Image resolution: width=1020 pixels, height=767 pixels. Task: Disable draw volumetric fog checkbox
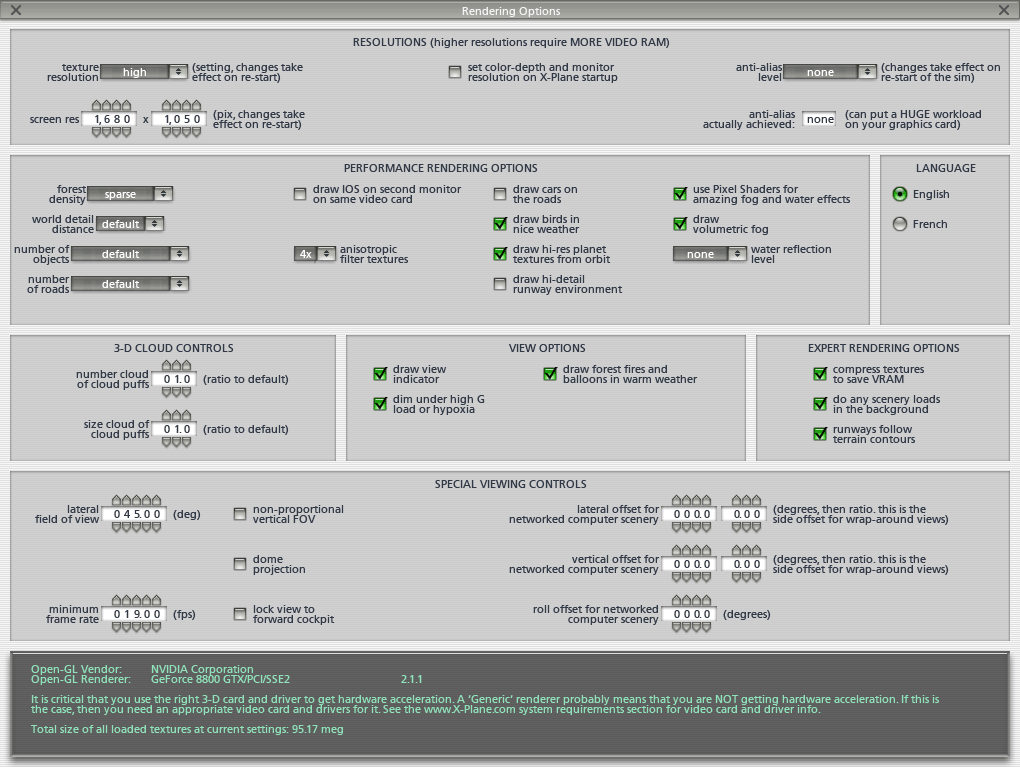pos(680,224)
